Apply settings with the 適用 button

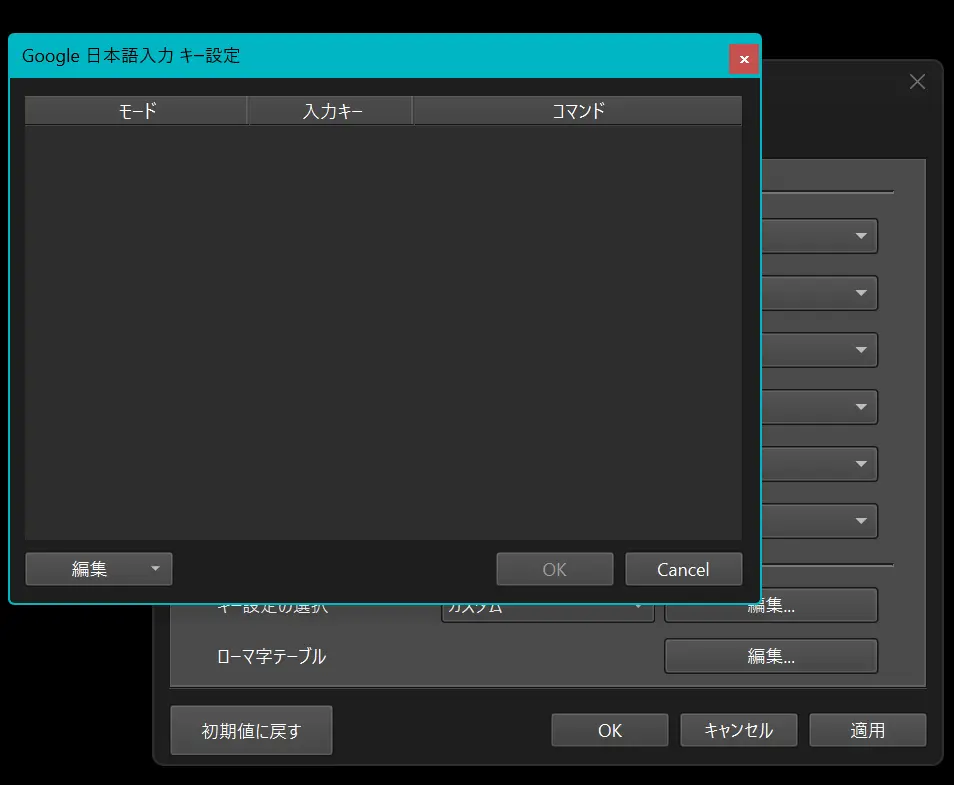(x=868, y=730)
